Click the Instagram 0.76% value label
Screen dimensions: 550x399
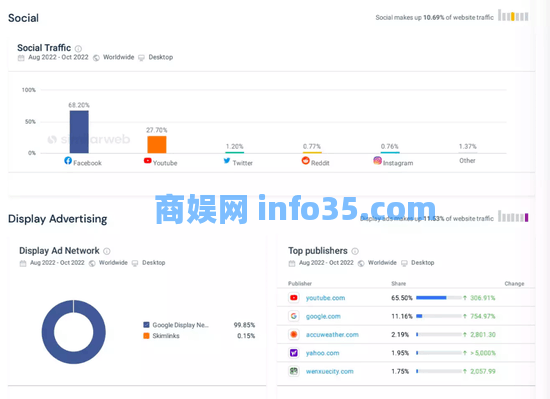click(x=390, y=146)
